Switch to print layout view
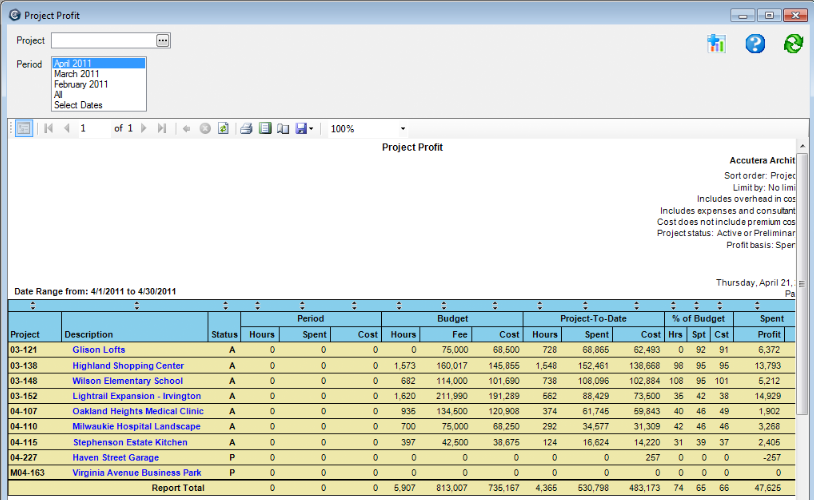This screenshot has height=500, width=814. (x=265, y=129)
